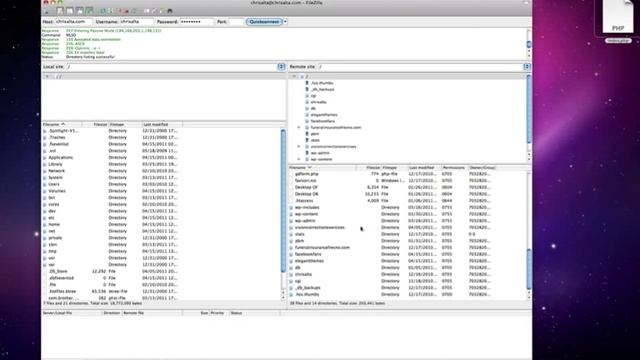Expand visioncorrectionexercises in remote tree
Image resolution: width=640 pixels, height=360 pixels.
click(299, 147)
